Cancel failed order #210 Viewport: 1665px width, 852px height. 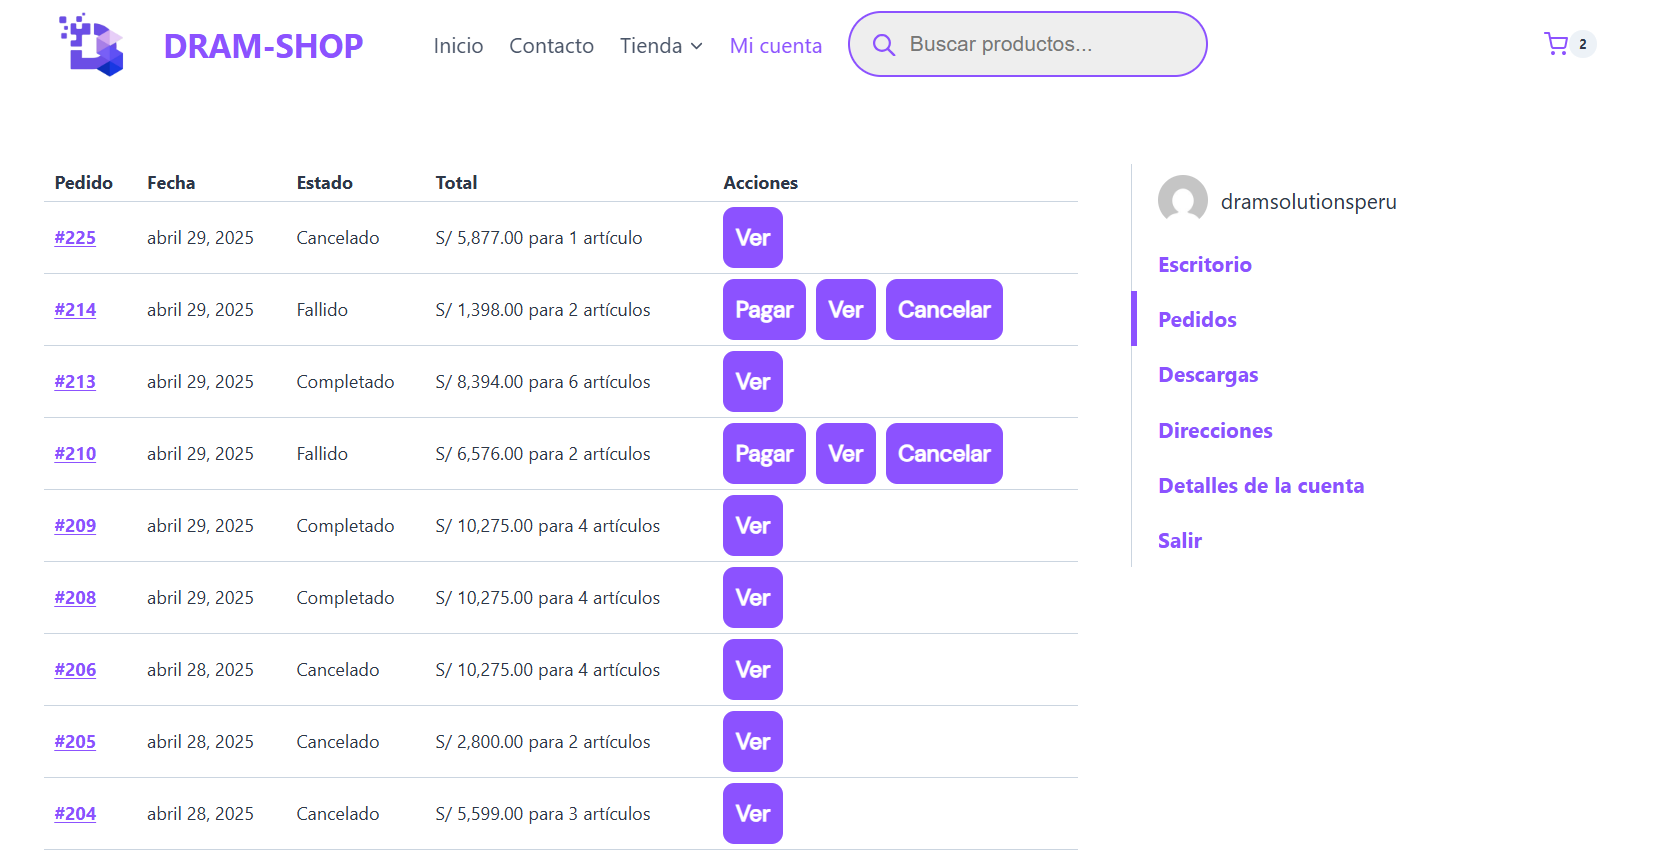[943, 454]
